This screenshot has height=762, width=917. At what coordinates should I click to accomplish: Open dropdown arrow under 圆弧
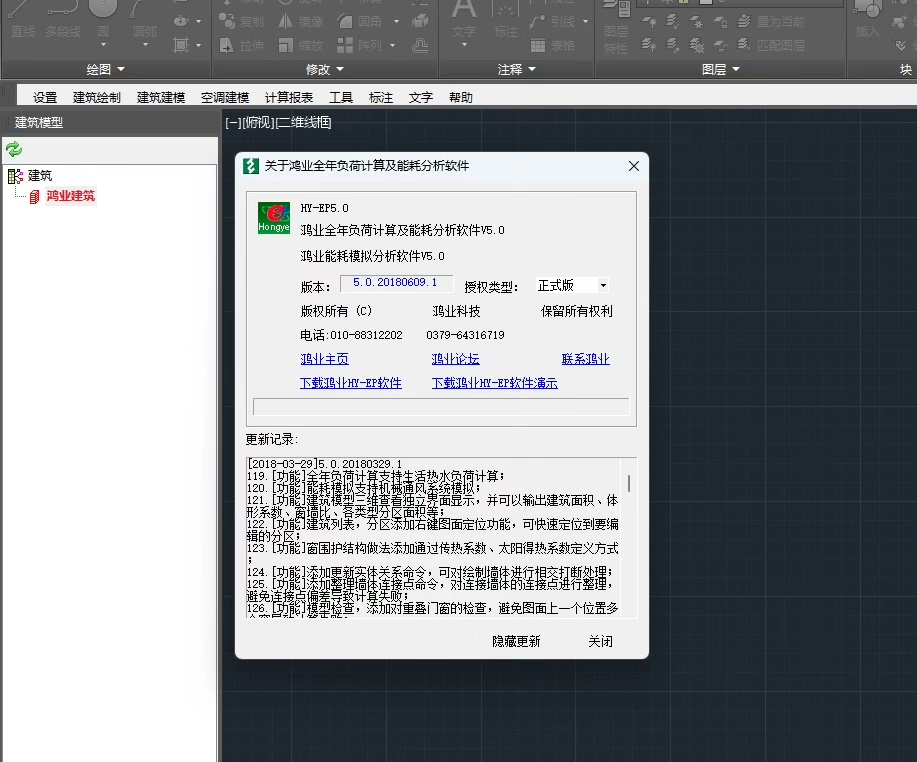tap(145, 44)
